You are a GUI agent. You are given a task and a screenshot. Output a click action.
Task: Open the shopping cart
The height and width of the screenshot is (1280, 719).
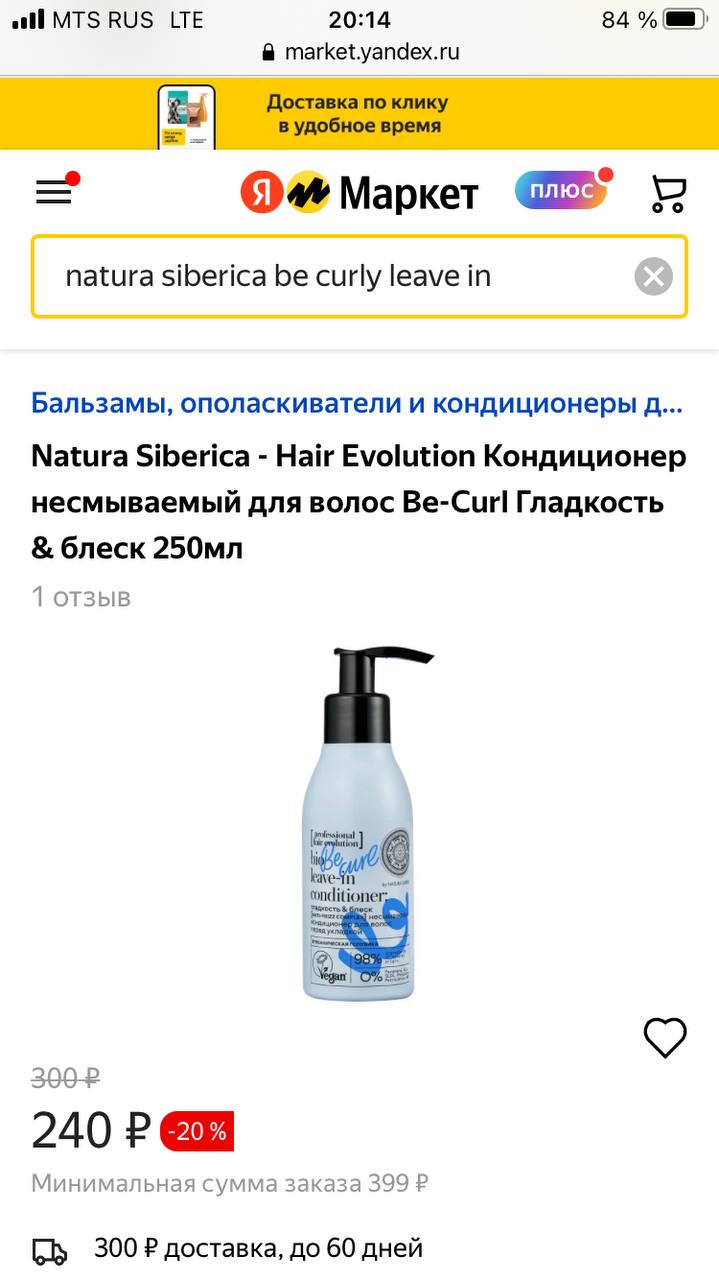667,192
